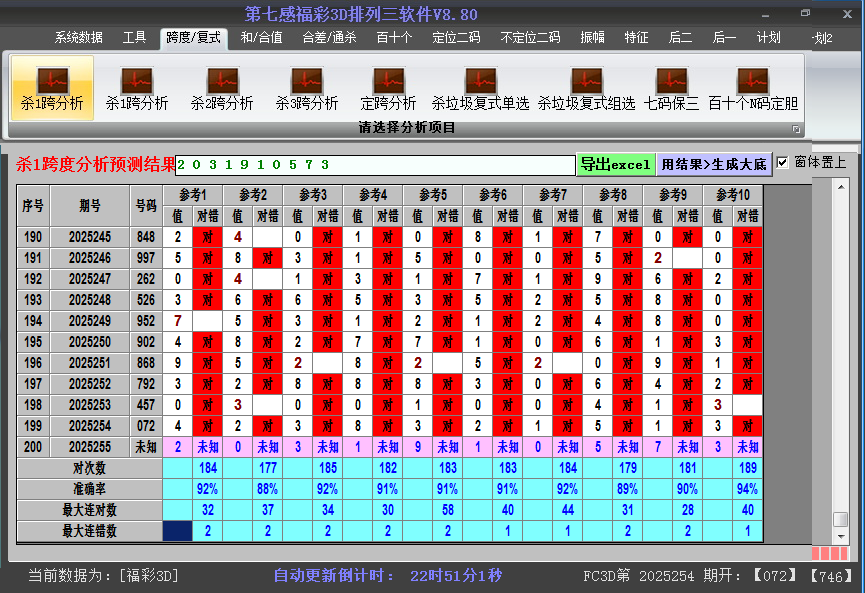This screenshot has width=865, height=593.
Task: Click the highlighted 杀1跨分析 icon
Action: [52, 88]
